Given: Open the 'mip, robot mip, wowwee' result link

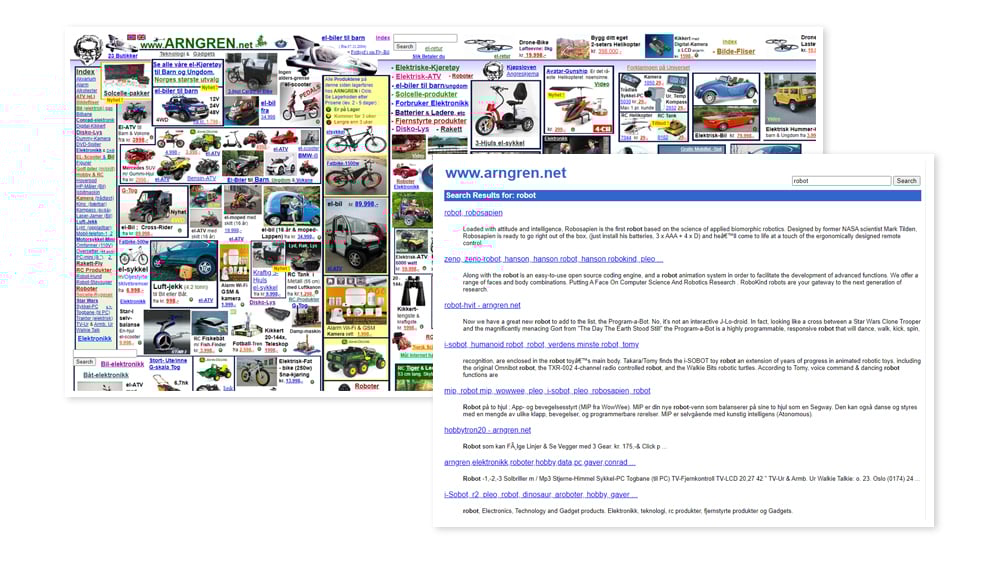Looking at the screenshot, I should (547, 391).
